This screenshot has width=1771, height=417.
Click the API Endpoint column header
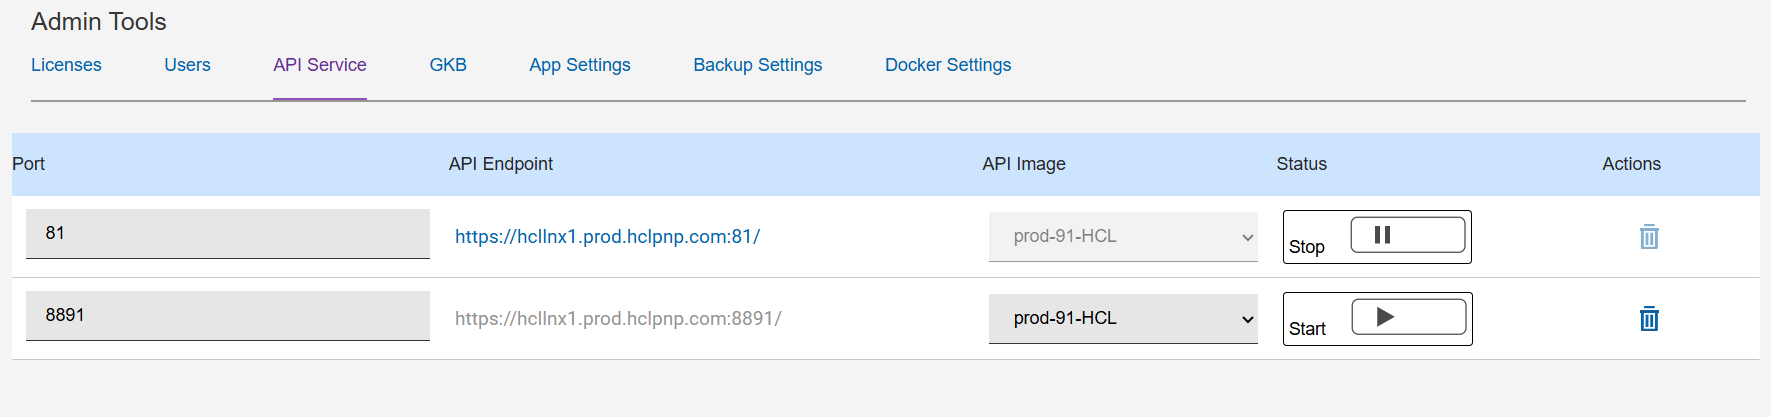pyautogui.click(x=500, y=164)
